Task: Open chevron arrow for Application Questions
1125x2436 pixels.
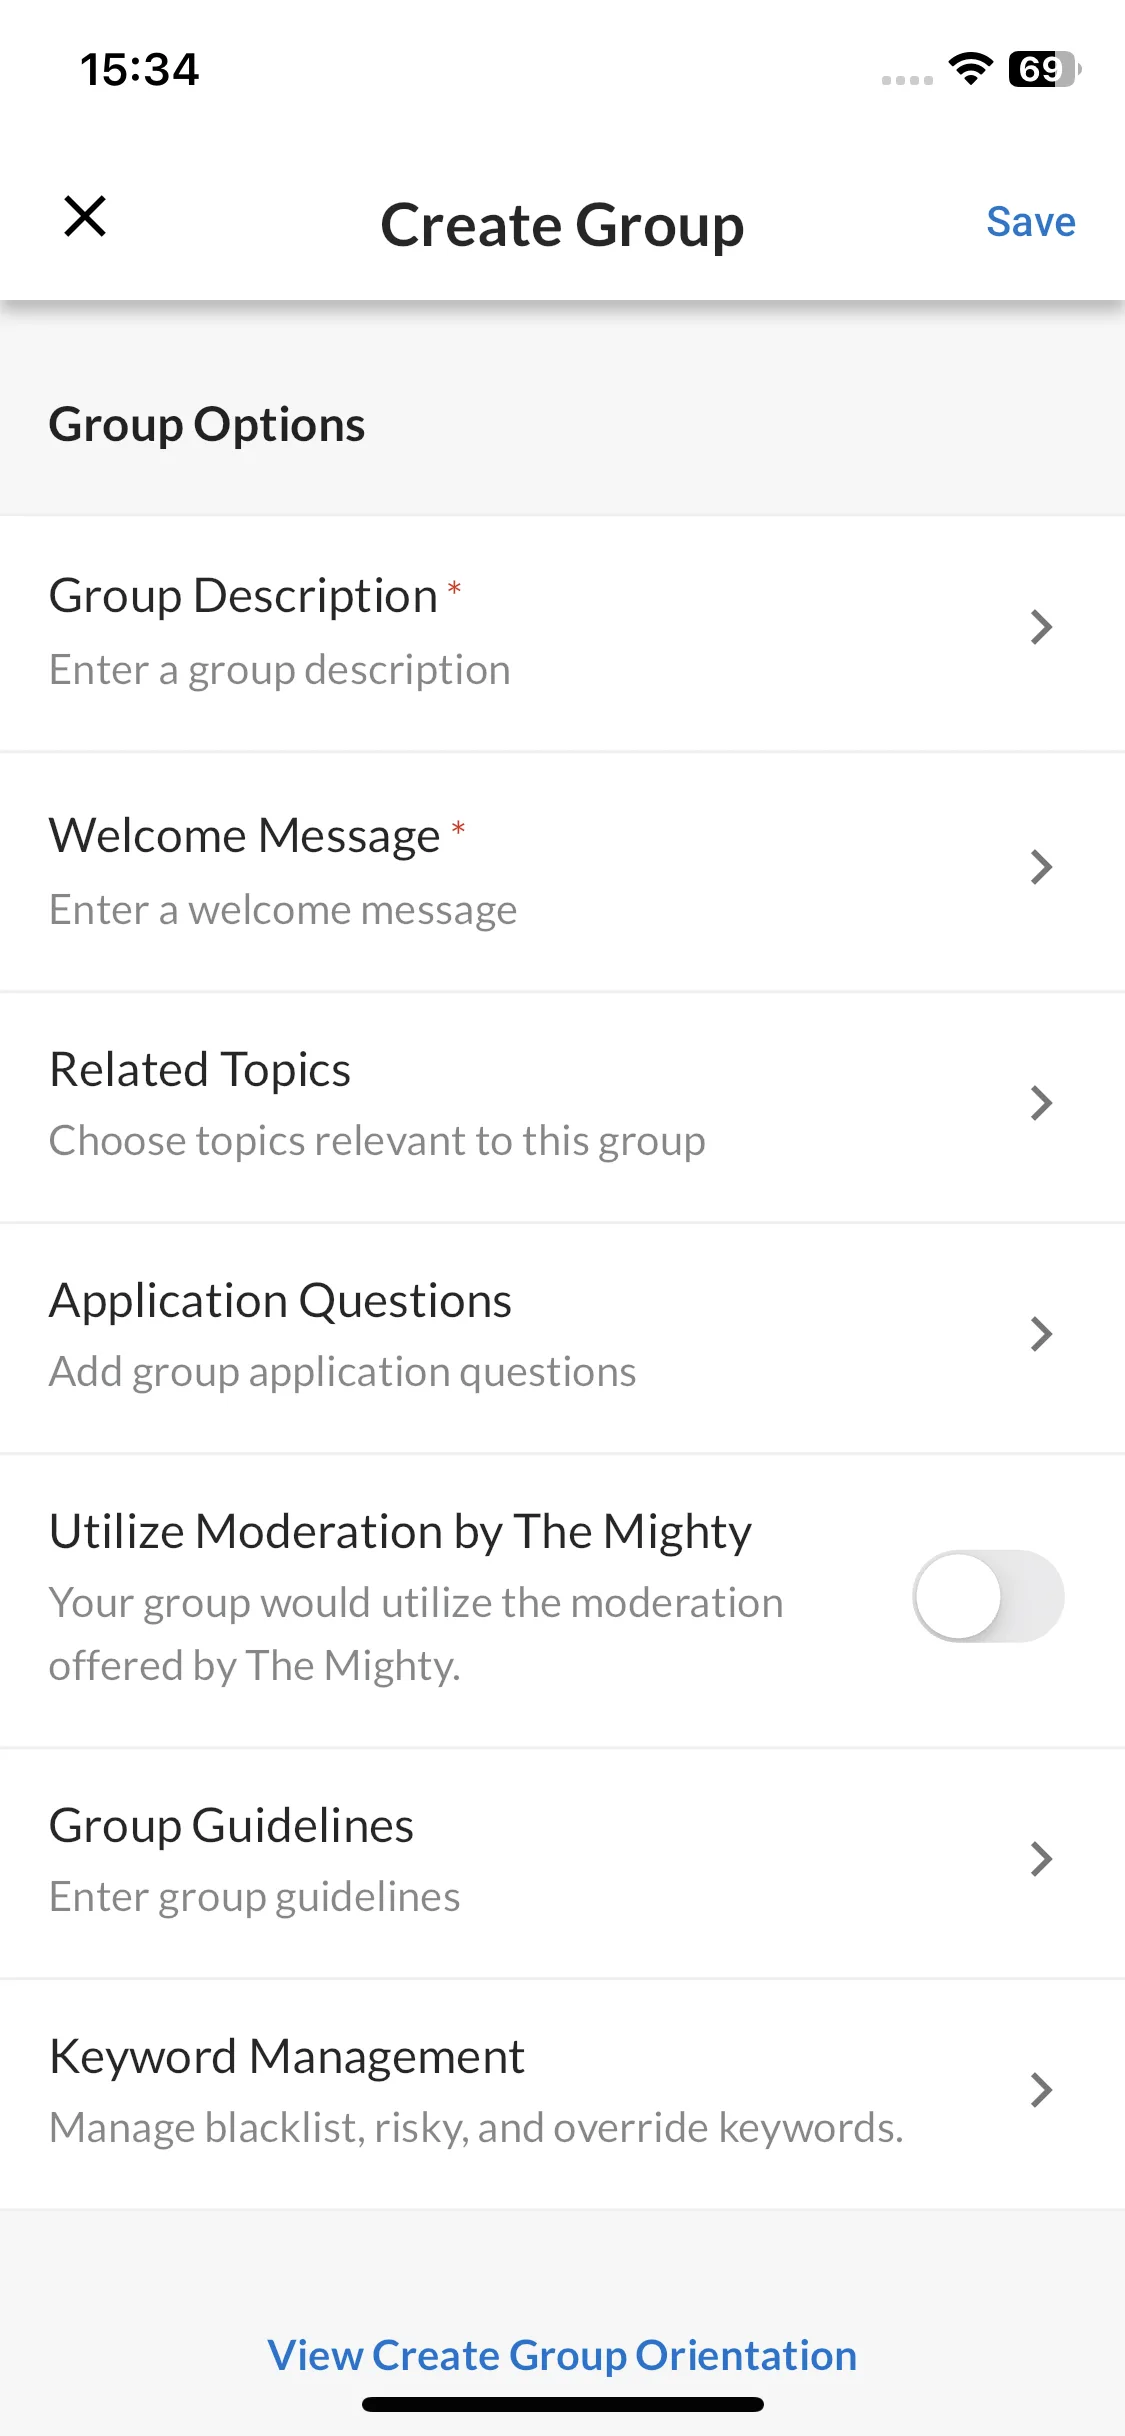Action: [x=1041, y=1334]
